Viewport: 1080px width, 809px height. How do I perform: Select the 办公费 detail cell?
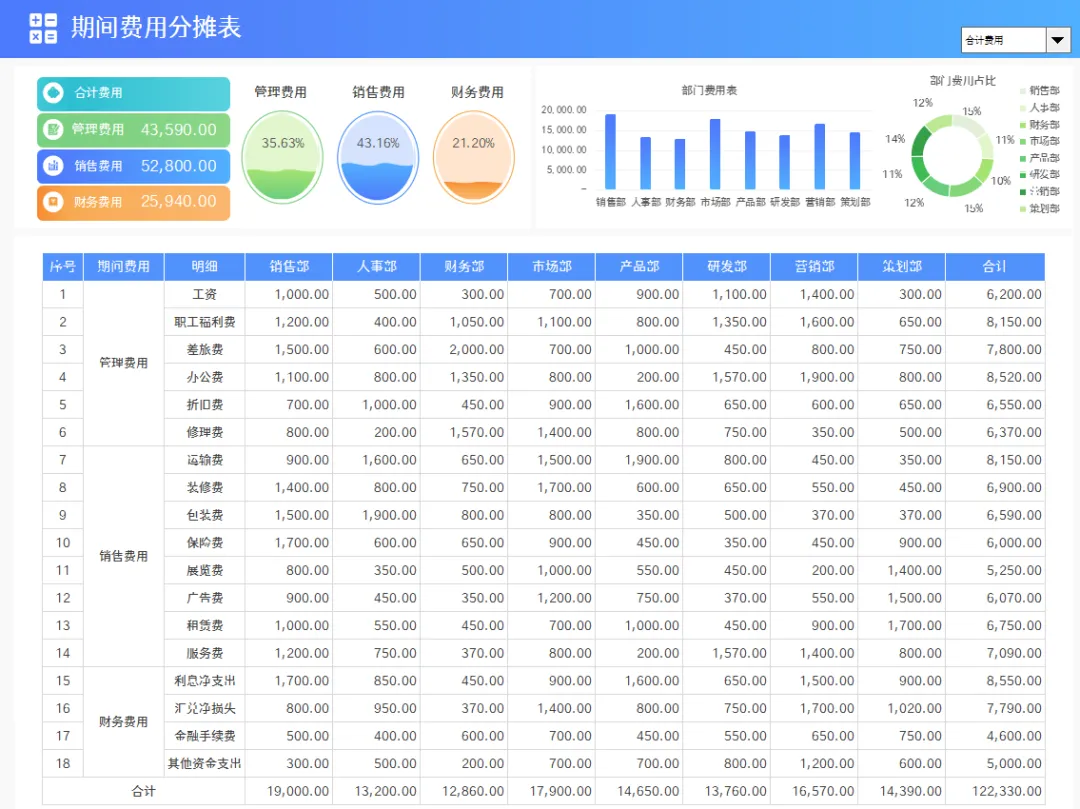[205, 377]
